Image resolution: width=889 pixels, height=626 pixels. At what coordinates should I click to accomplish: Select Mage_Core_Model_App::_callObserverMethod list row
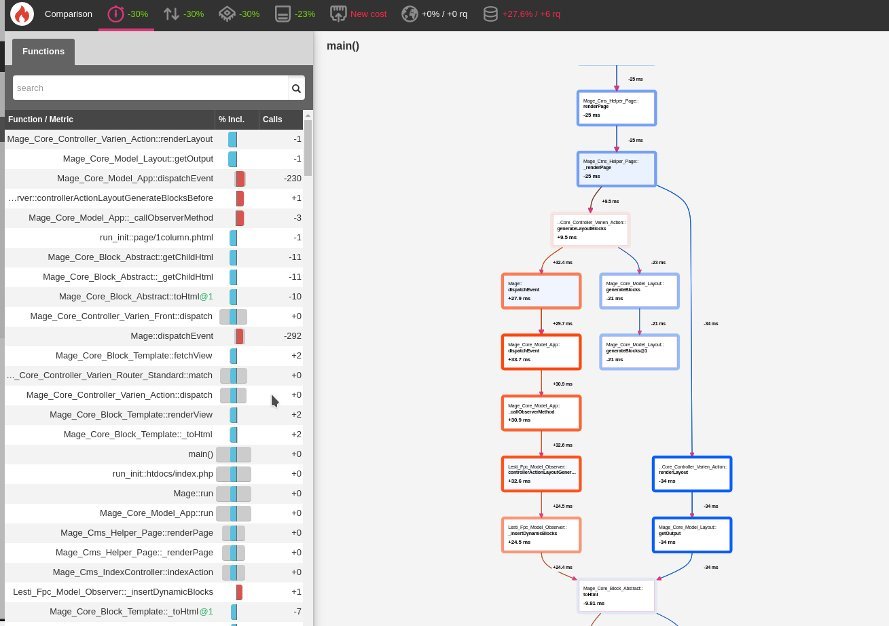(x=154, y=218)
